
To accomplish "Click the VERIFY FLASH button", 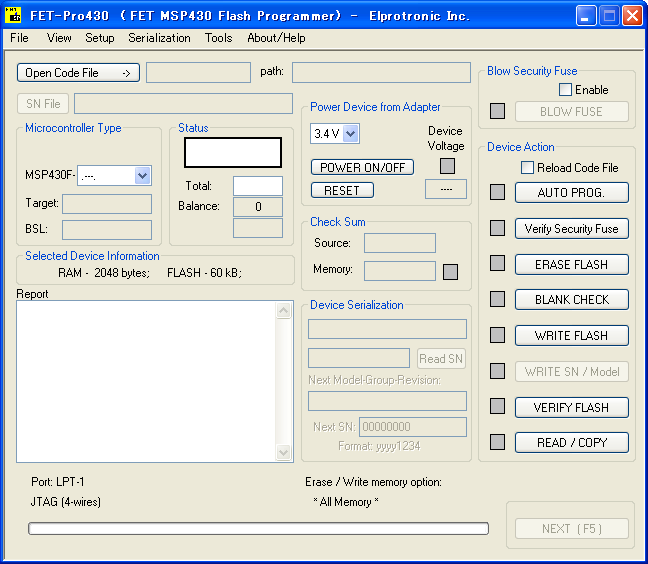I will coord(572,407).
